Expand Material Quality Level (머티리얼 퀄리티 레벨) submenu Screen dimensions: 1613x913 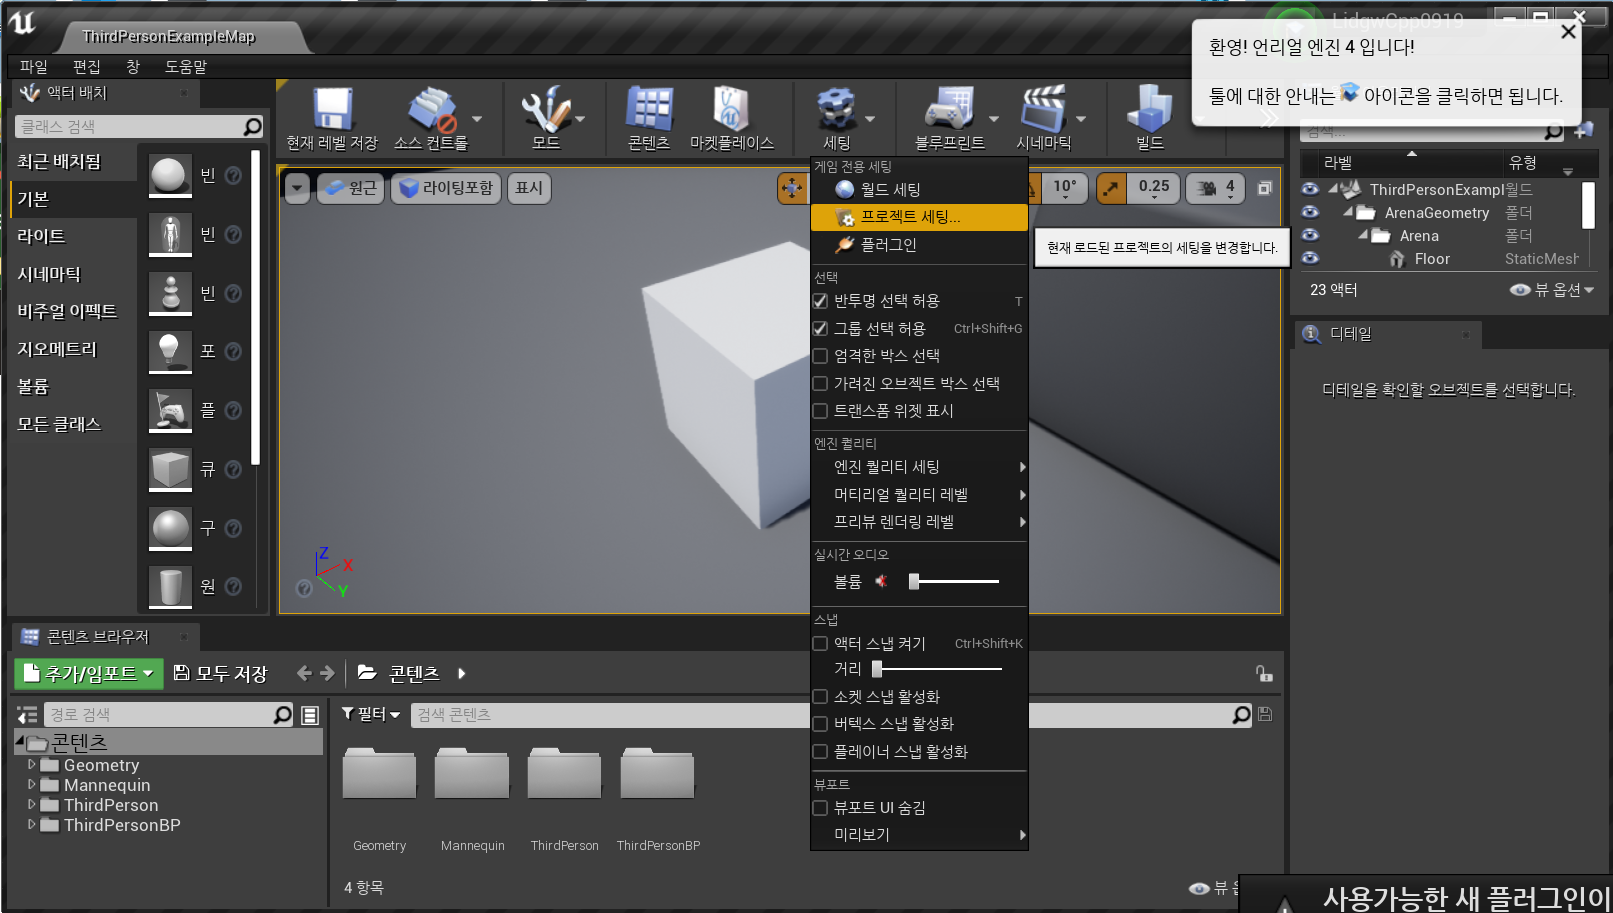(x=919, y=495)
